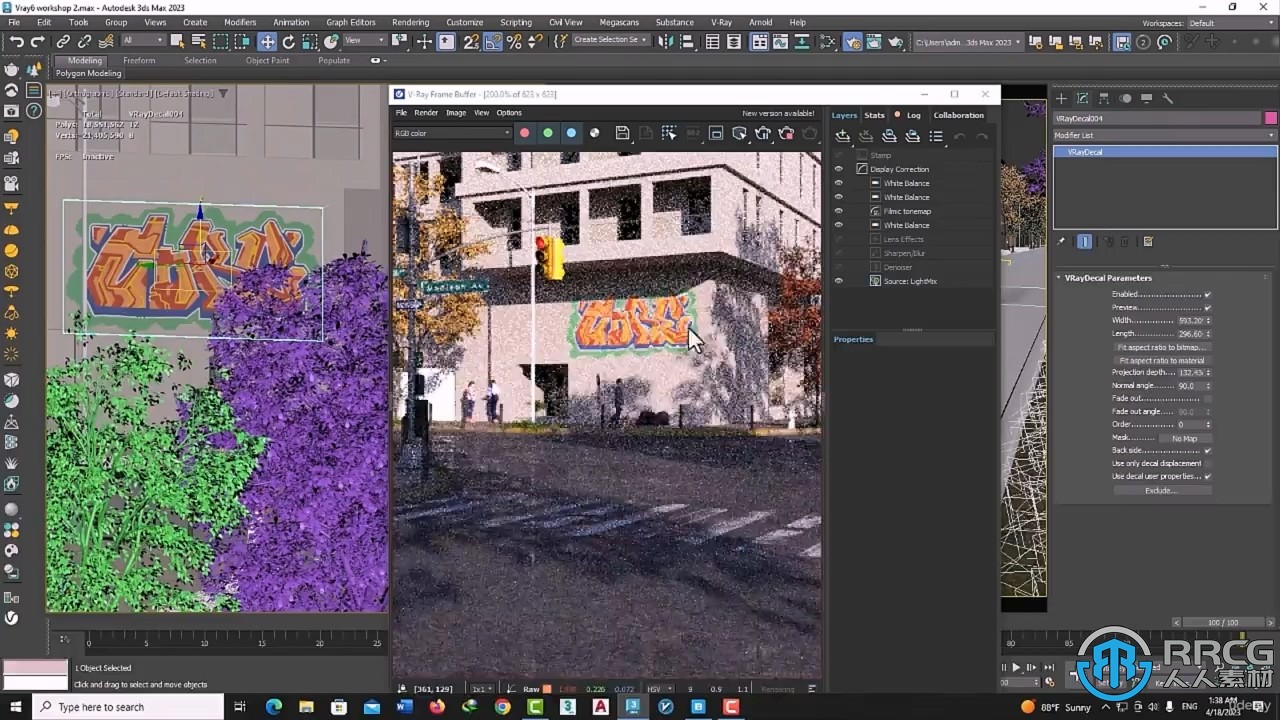This screenshot has width=1280, height=720.
Task: Switch to mono/alpha channel in Frame Buffer
Action: [595, 133]
